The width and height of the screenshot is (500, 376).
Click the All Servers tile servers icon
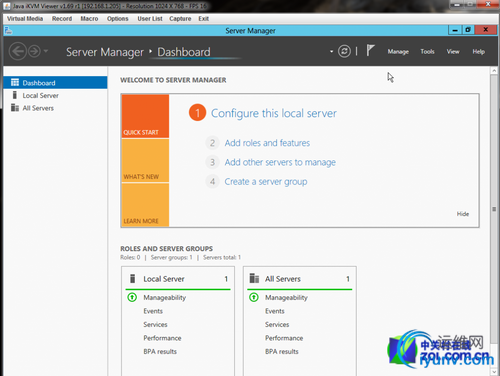tap(254, 278)
